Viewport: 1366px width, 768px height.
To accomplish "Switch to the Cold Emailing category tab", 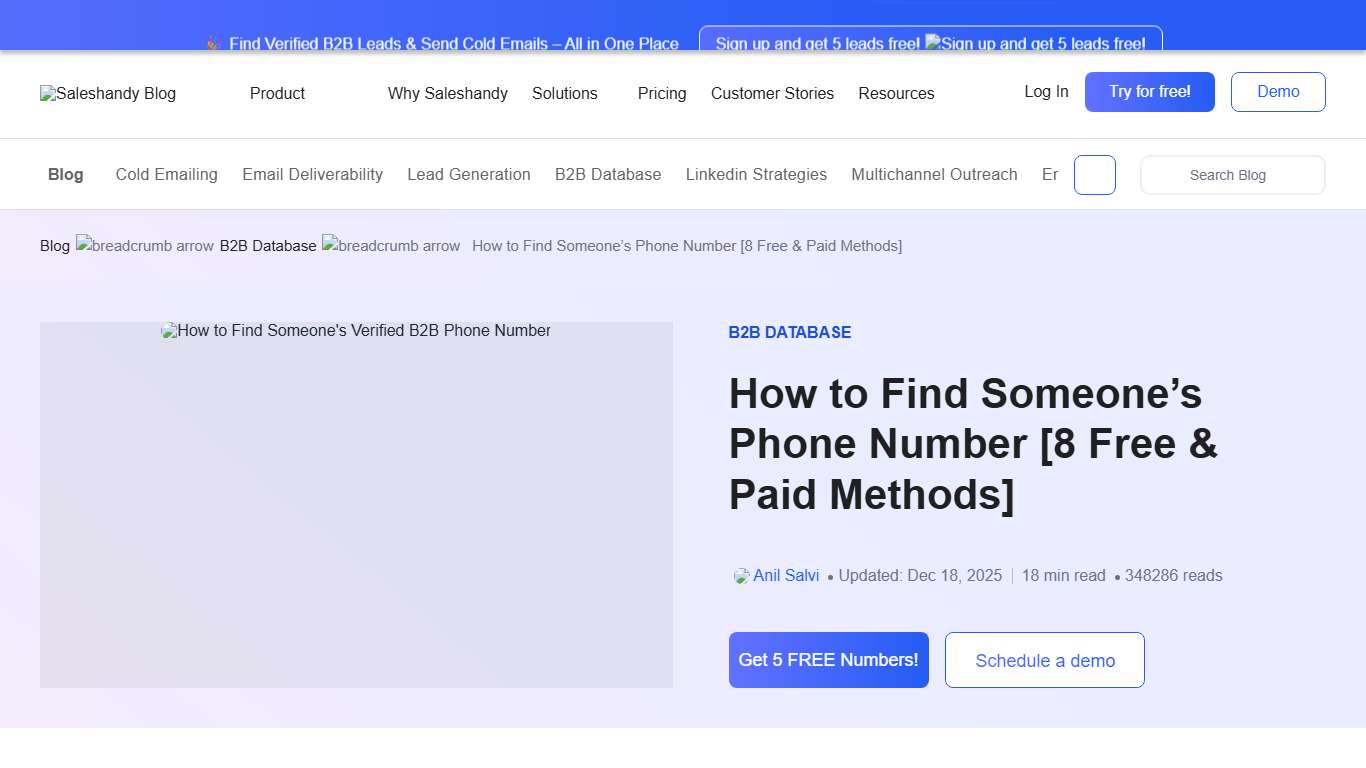I will pyautogui.click(x=166, y=174).
